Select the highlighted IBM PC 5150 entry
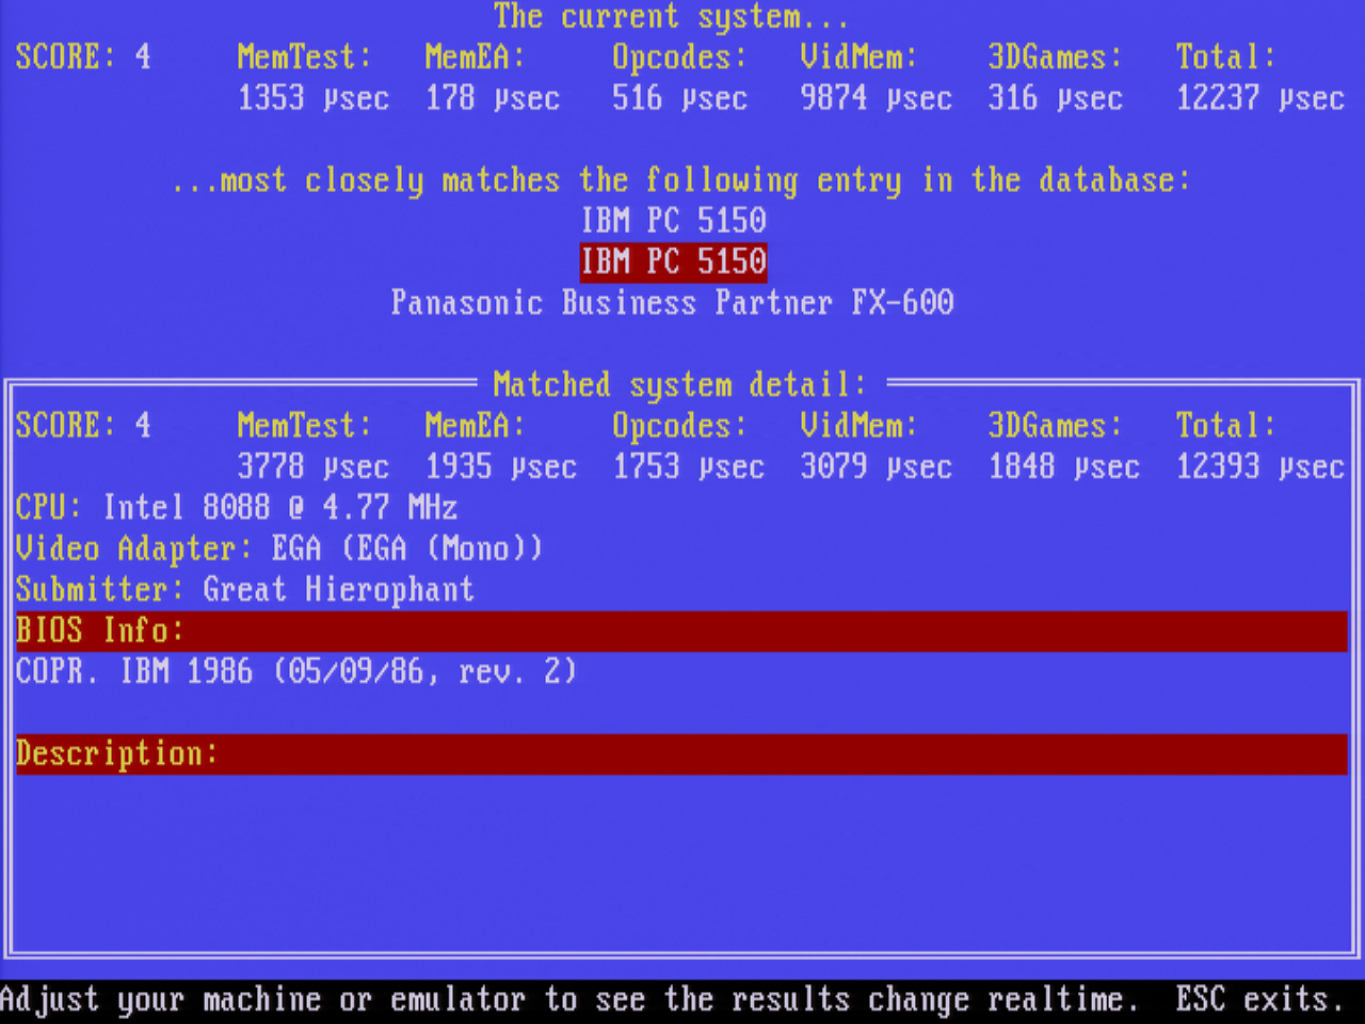 coord(673,262)
